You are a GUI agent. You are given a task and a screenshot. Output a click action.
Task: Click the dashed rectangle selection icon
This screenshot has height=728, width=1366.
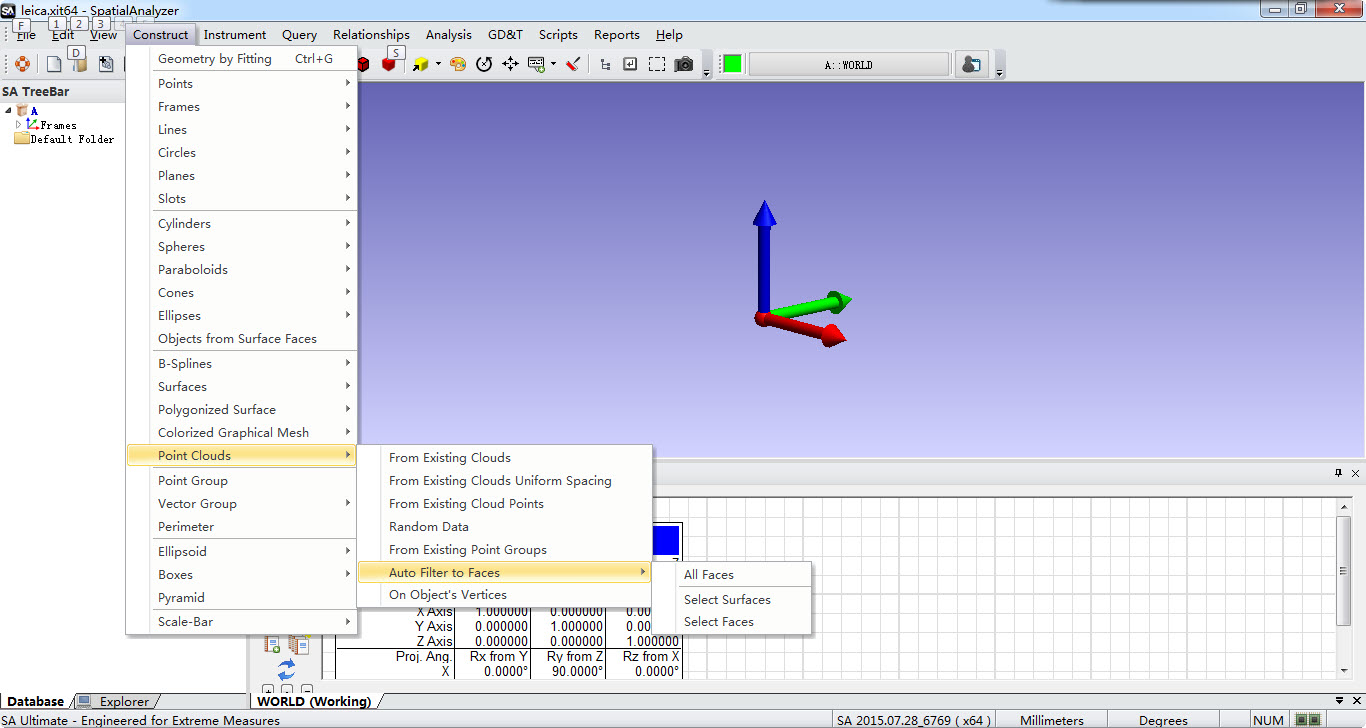(x=657, y=65)
